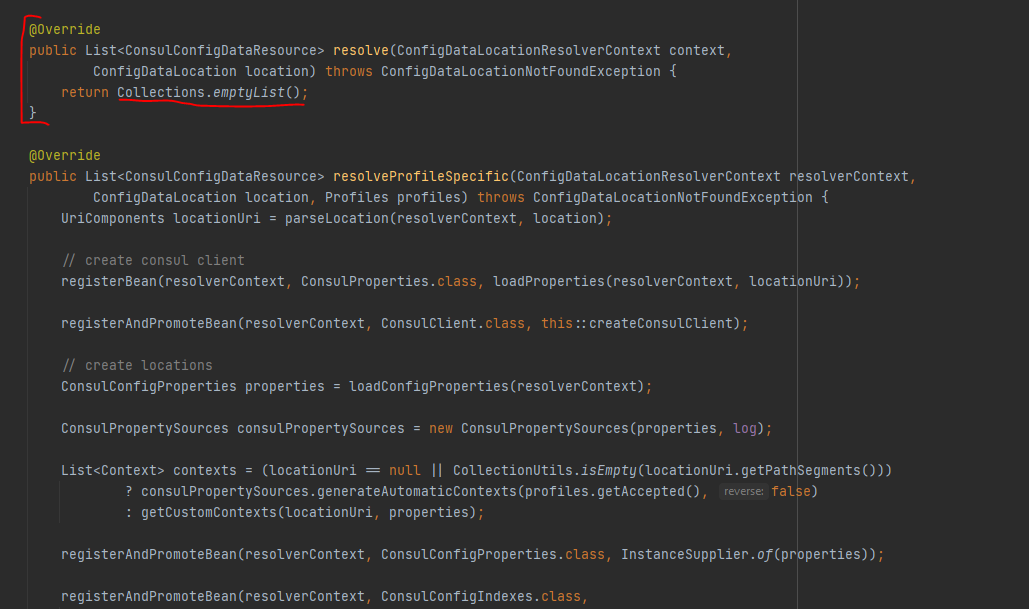Click the @Override annotation above resolveProfileSpecific

tap(64, 156)
